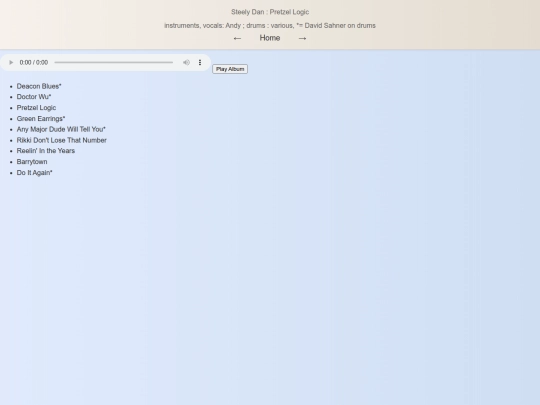Select the track Doctor Wu*
This screenshot has width=540, height=405.
click(34, 97)
